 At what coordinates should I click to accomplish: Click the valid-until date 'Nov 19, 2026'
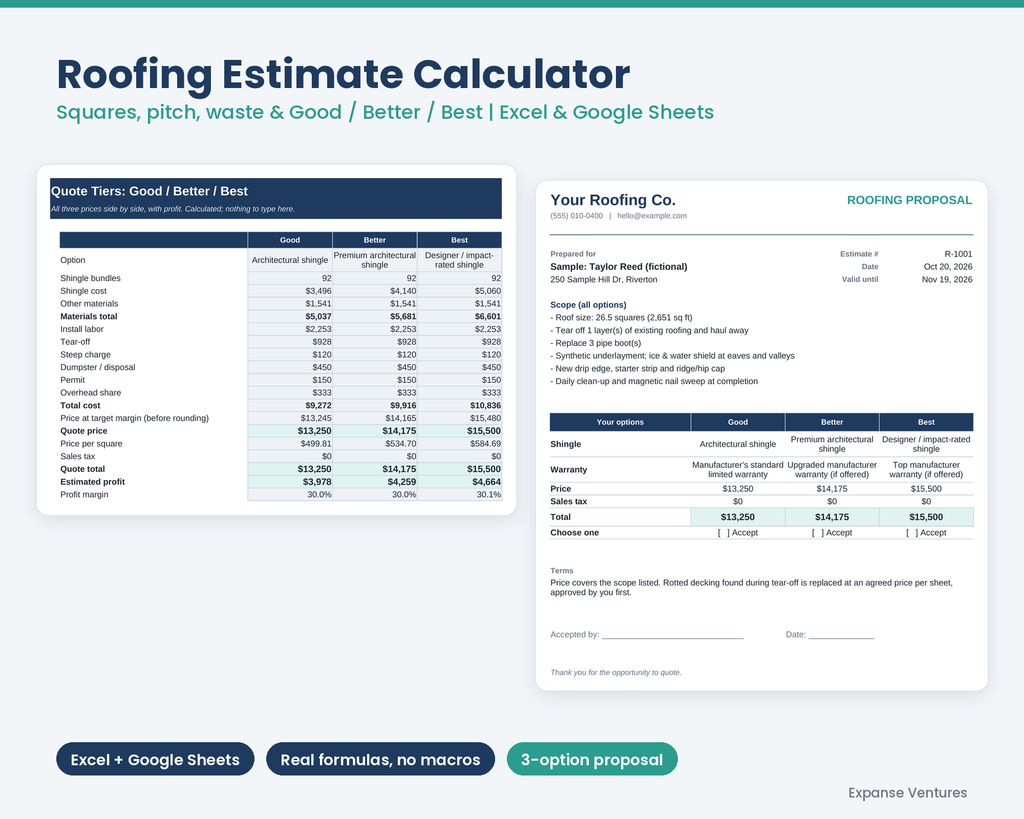click(947, 280)
